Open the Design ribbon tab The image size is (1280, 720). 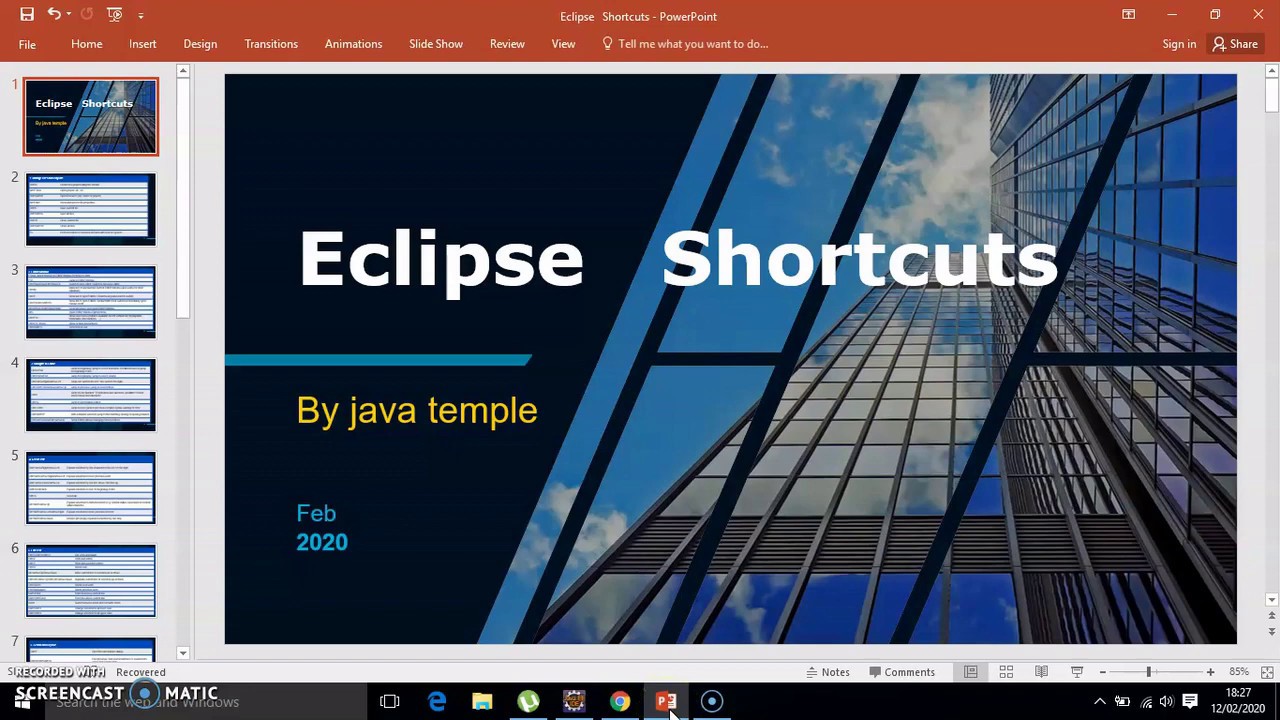click(x=200, y=44)
